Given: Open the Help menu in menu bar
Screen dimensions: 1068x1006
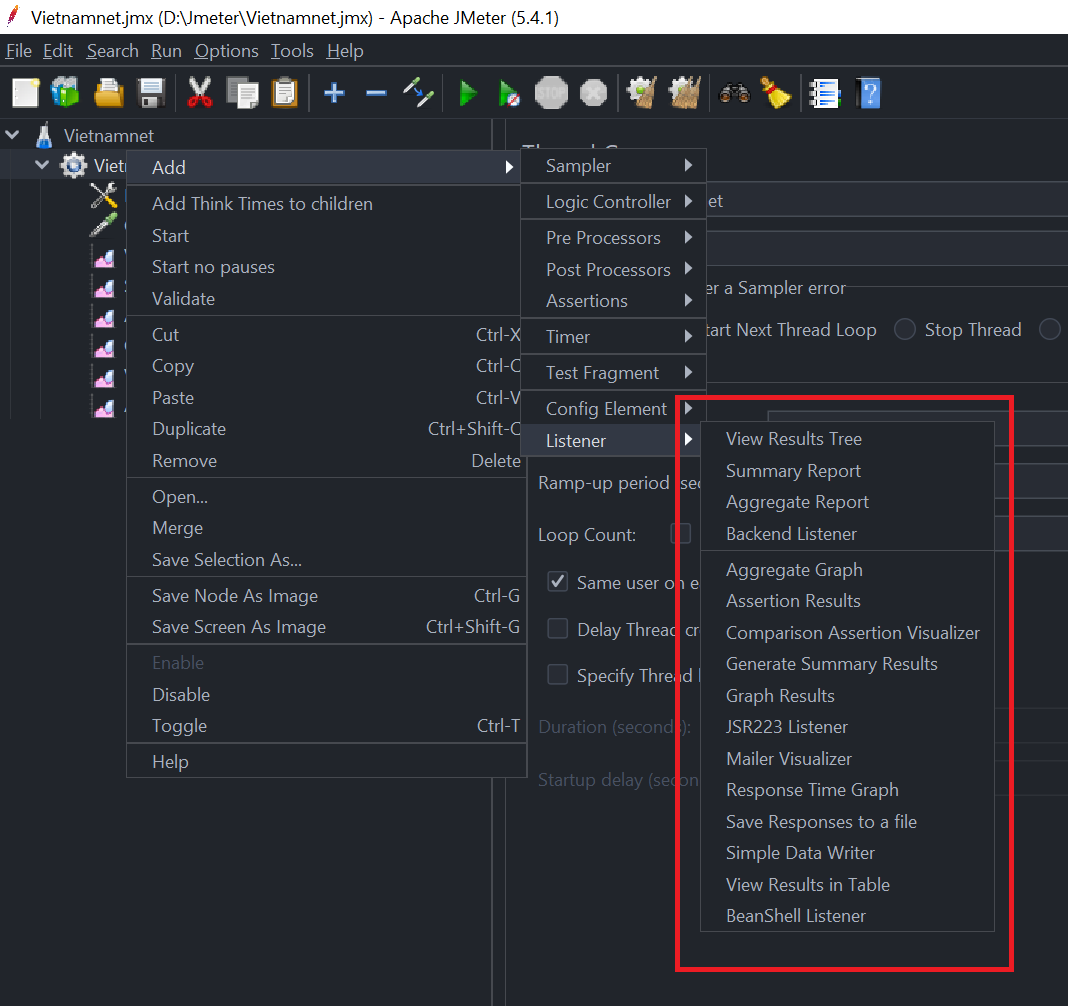Looking at the screenshot, I should tap(345, 51).
